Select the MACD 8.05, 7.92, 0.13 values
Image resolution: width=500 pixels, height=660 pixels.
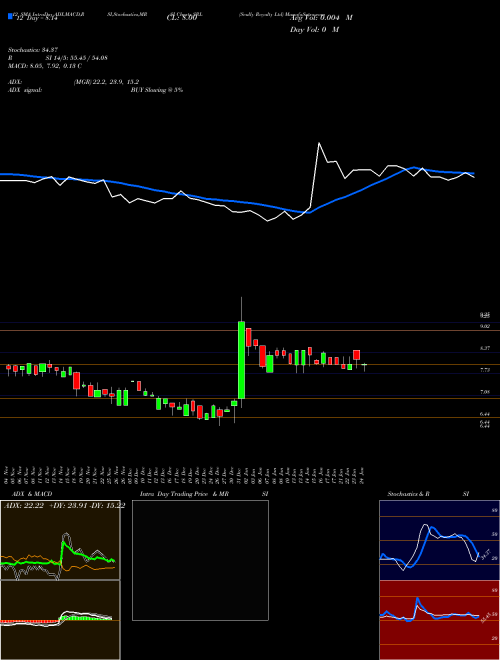(45, 66)
